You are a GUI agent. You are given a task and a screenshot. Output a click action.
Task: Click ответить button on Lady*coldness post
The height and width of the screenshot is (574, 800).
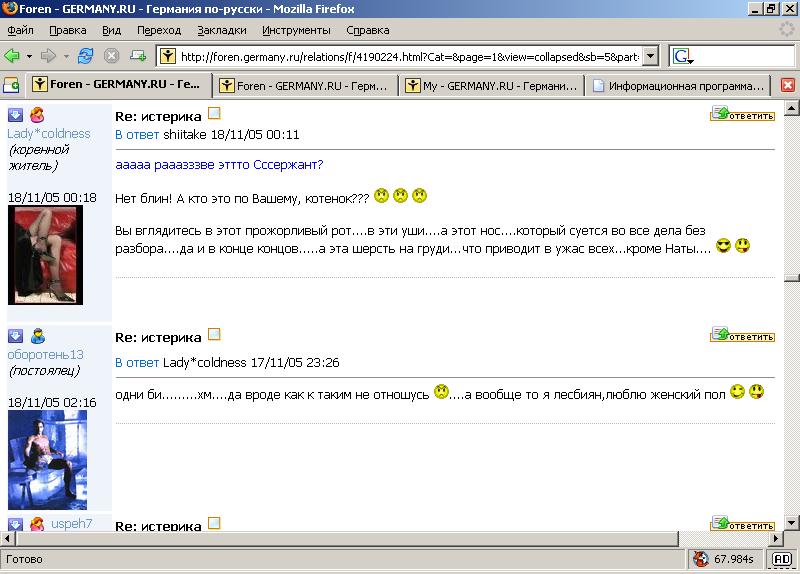pos(743,113)
